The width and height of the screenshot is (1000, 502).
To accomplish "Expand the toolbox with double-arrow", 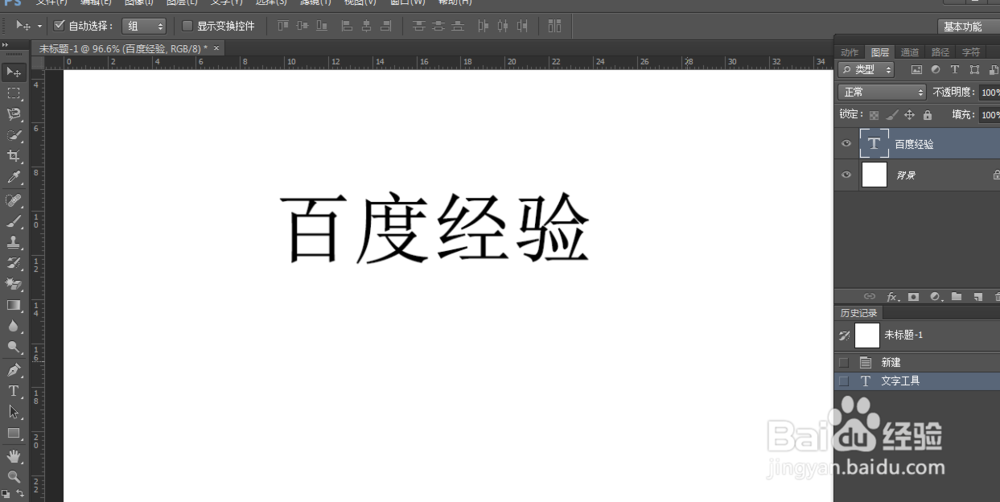I will click(5, 45).
